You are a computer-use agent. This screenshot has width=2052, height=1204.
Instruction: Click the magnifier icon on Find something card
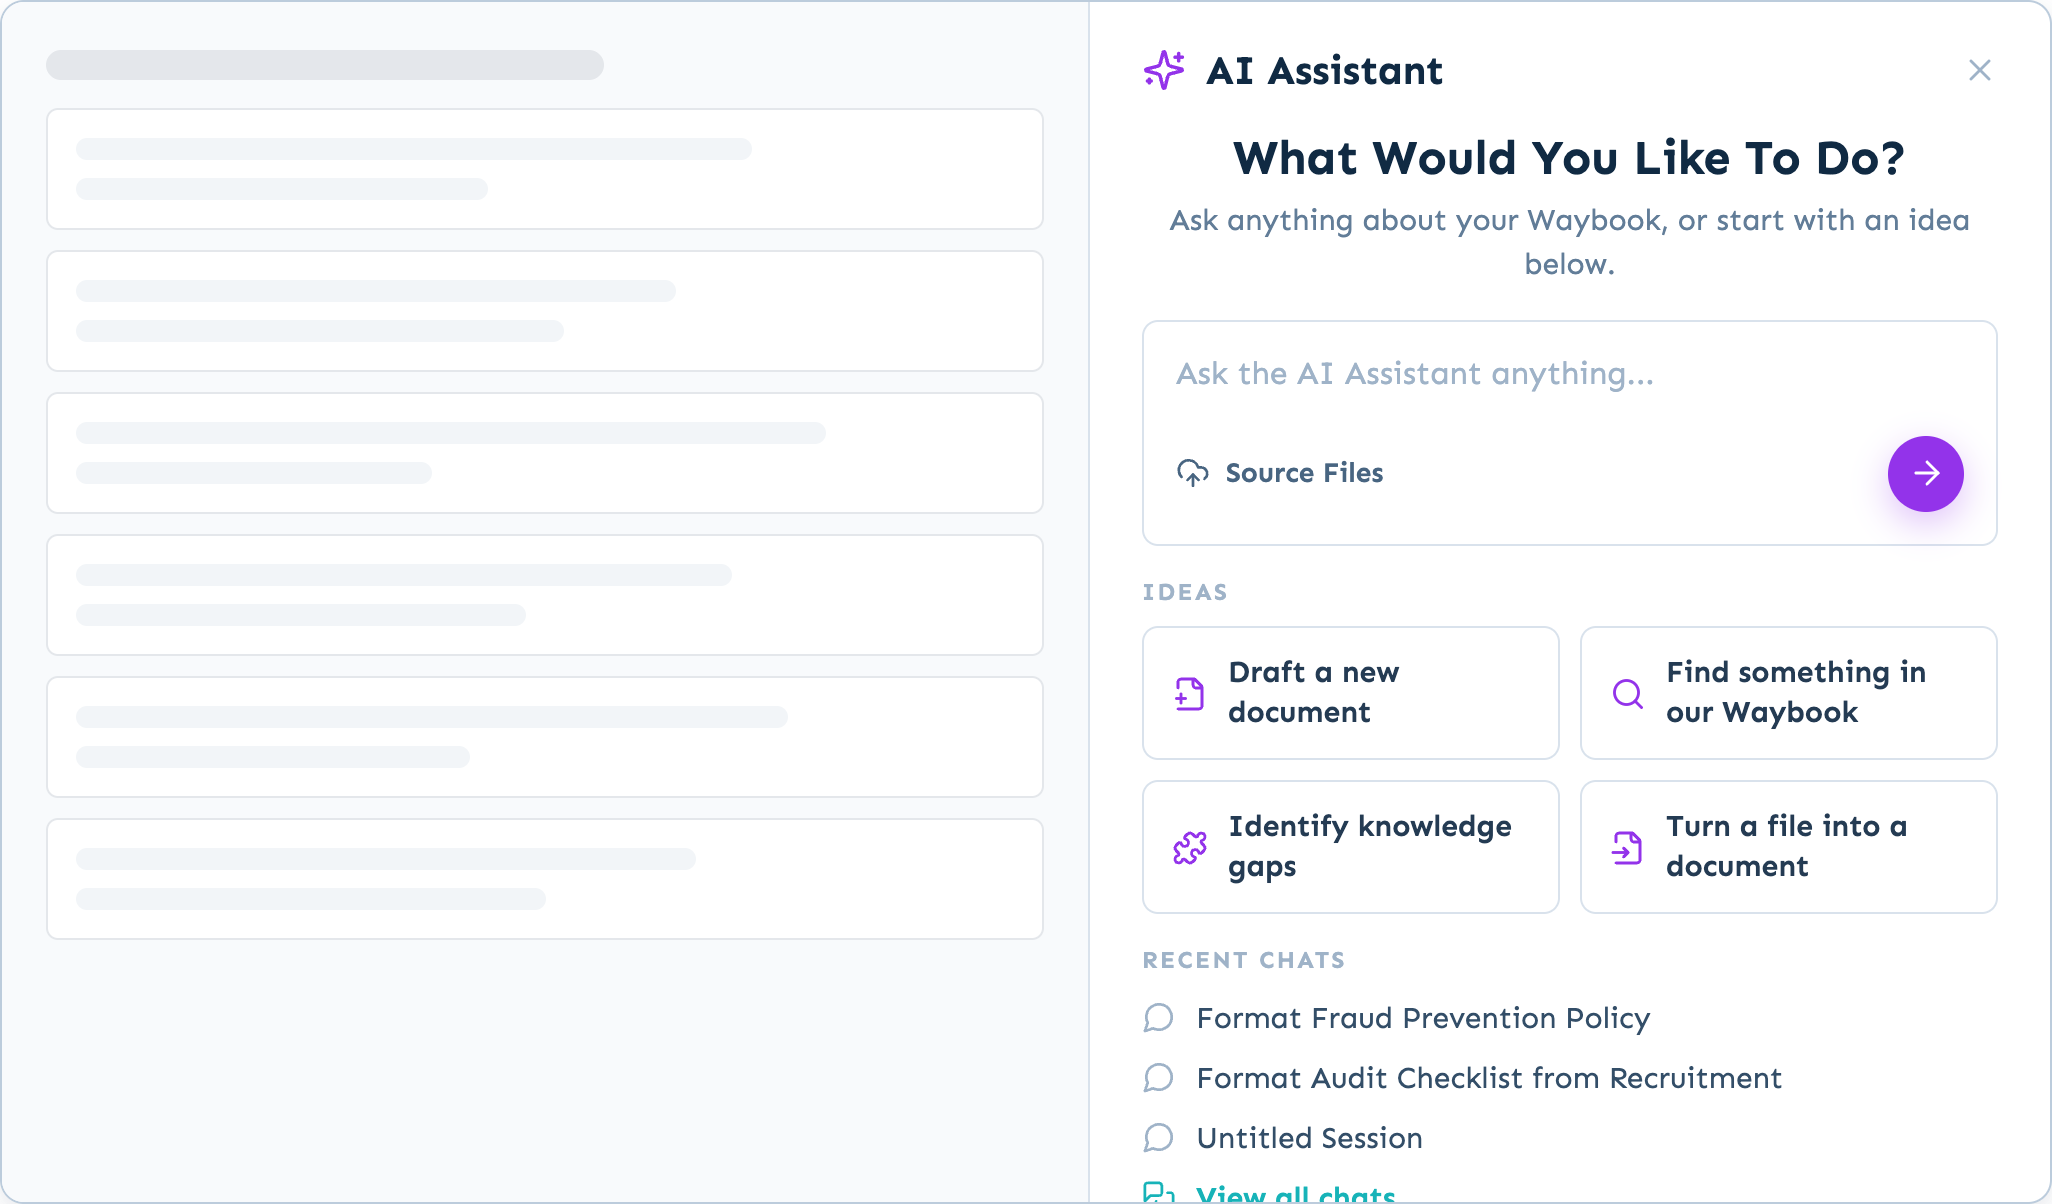click(1627, 693)
